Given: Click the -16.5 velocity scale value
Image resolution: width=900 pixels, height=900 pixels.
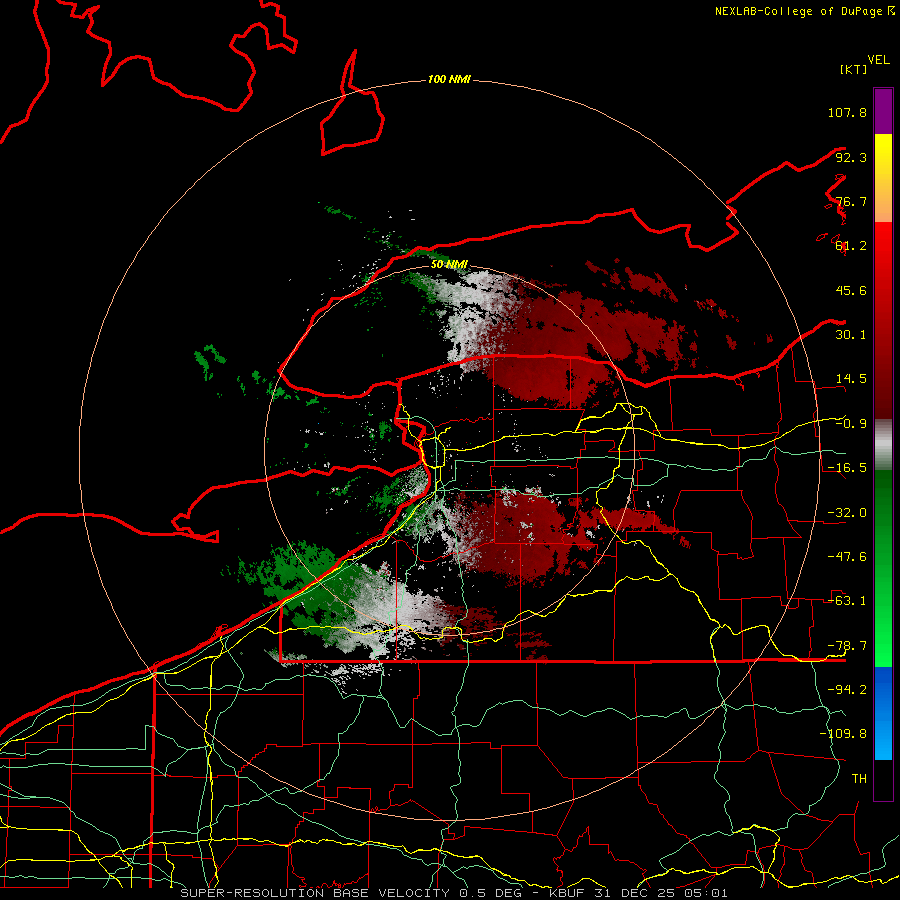Looking at the screenshot, I should tap(847, 468).
